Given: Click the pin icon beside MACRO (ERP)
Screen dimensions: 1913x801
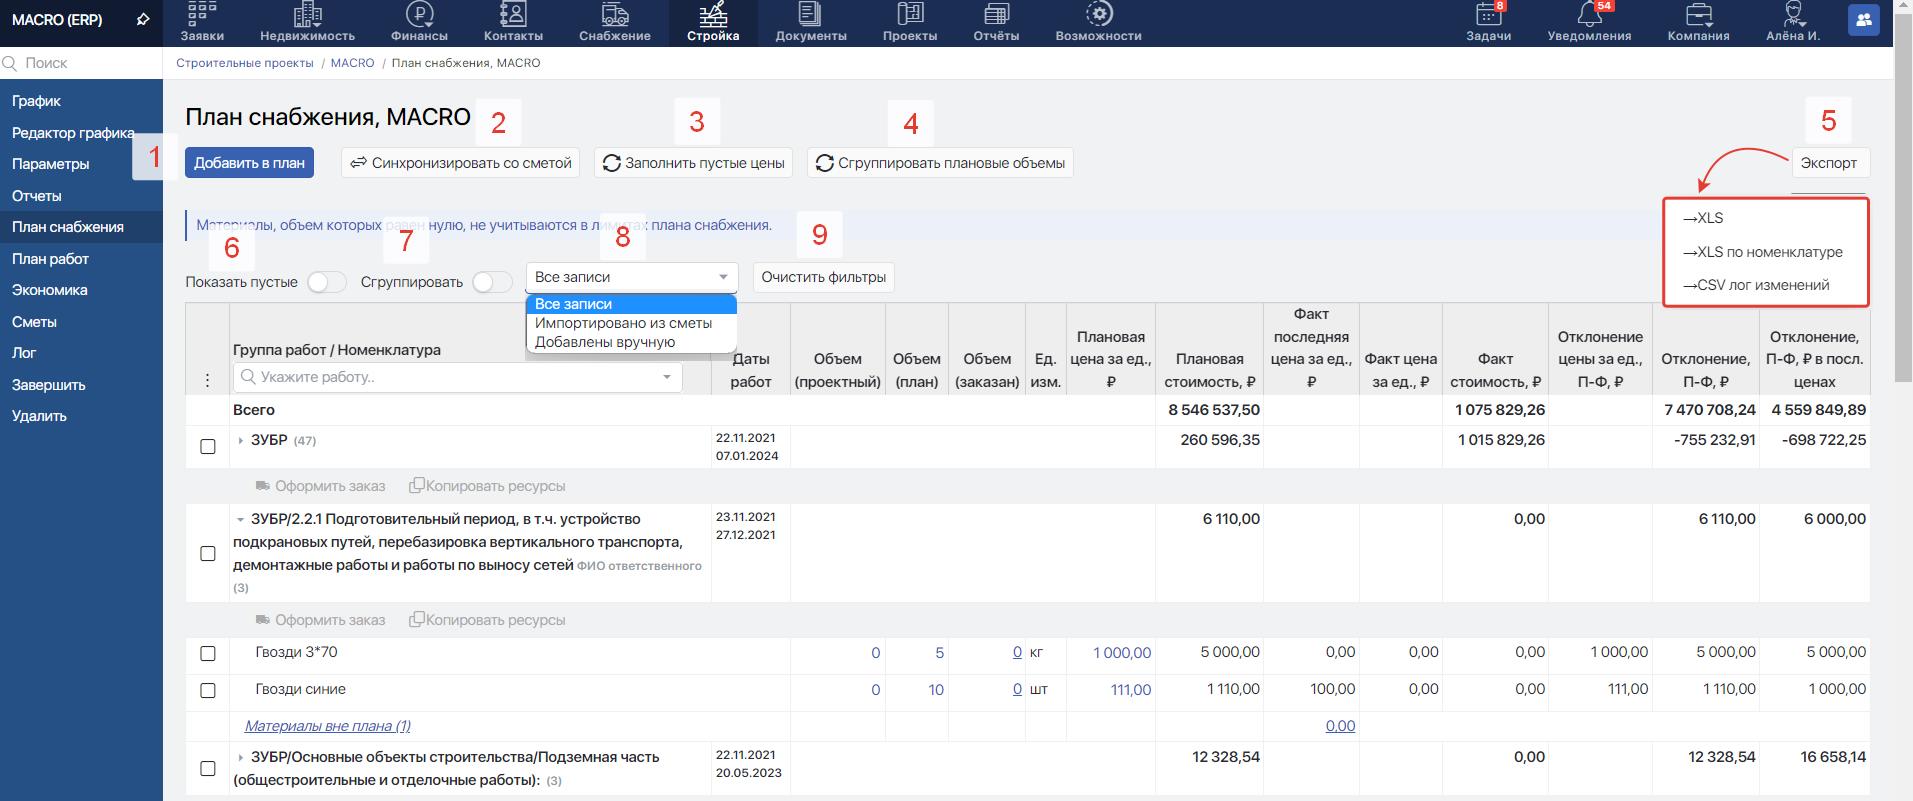Looking at the screenshot, I should point(143,19).
